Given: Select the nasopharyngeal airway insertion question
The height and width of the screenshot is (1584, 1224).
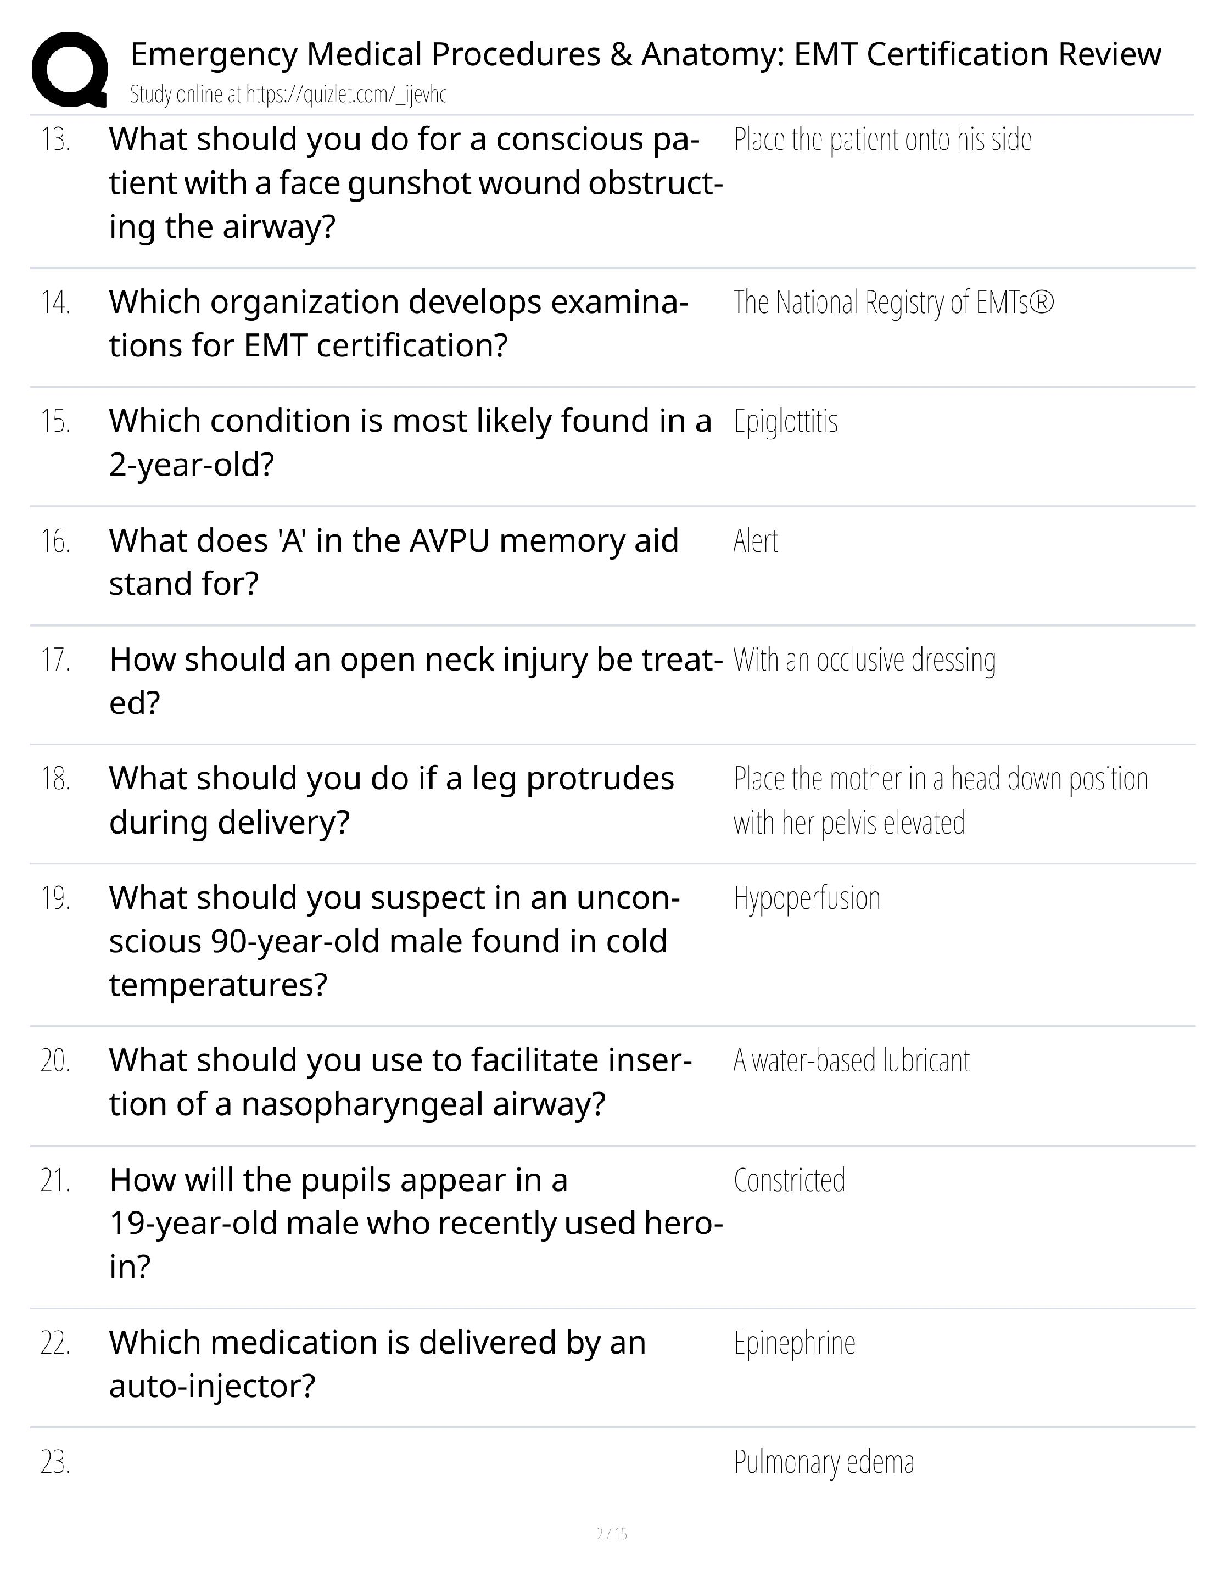Looking at the screenshot, I should point(400,1082).
